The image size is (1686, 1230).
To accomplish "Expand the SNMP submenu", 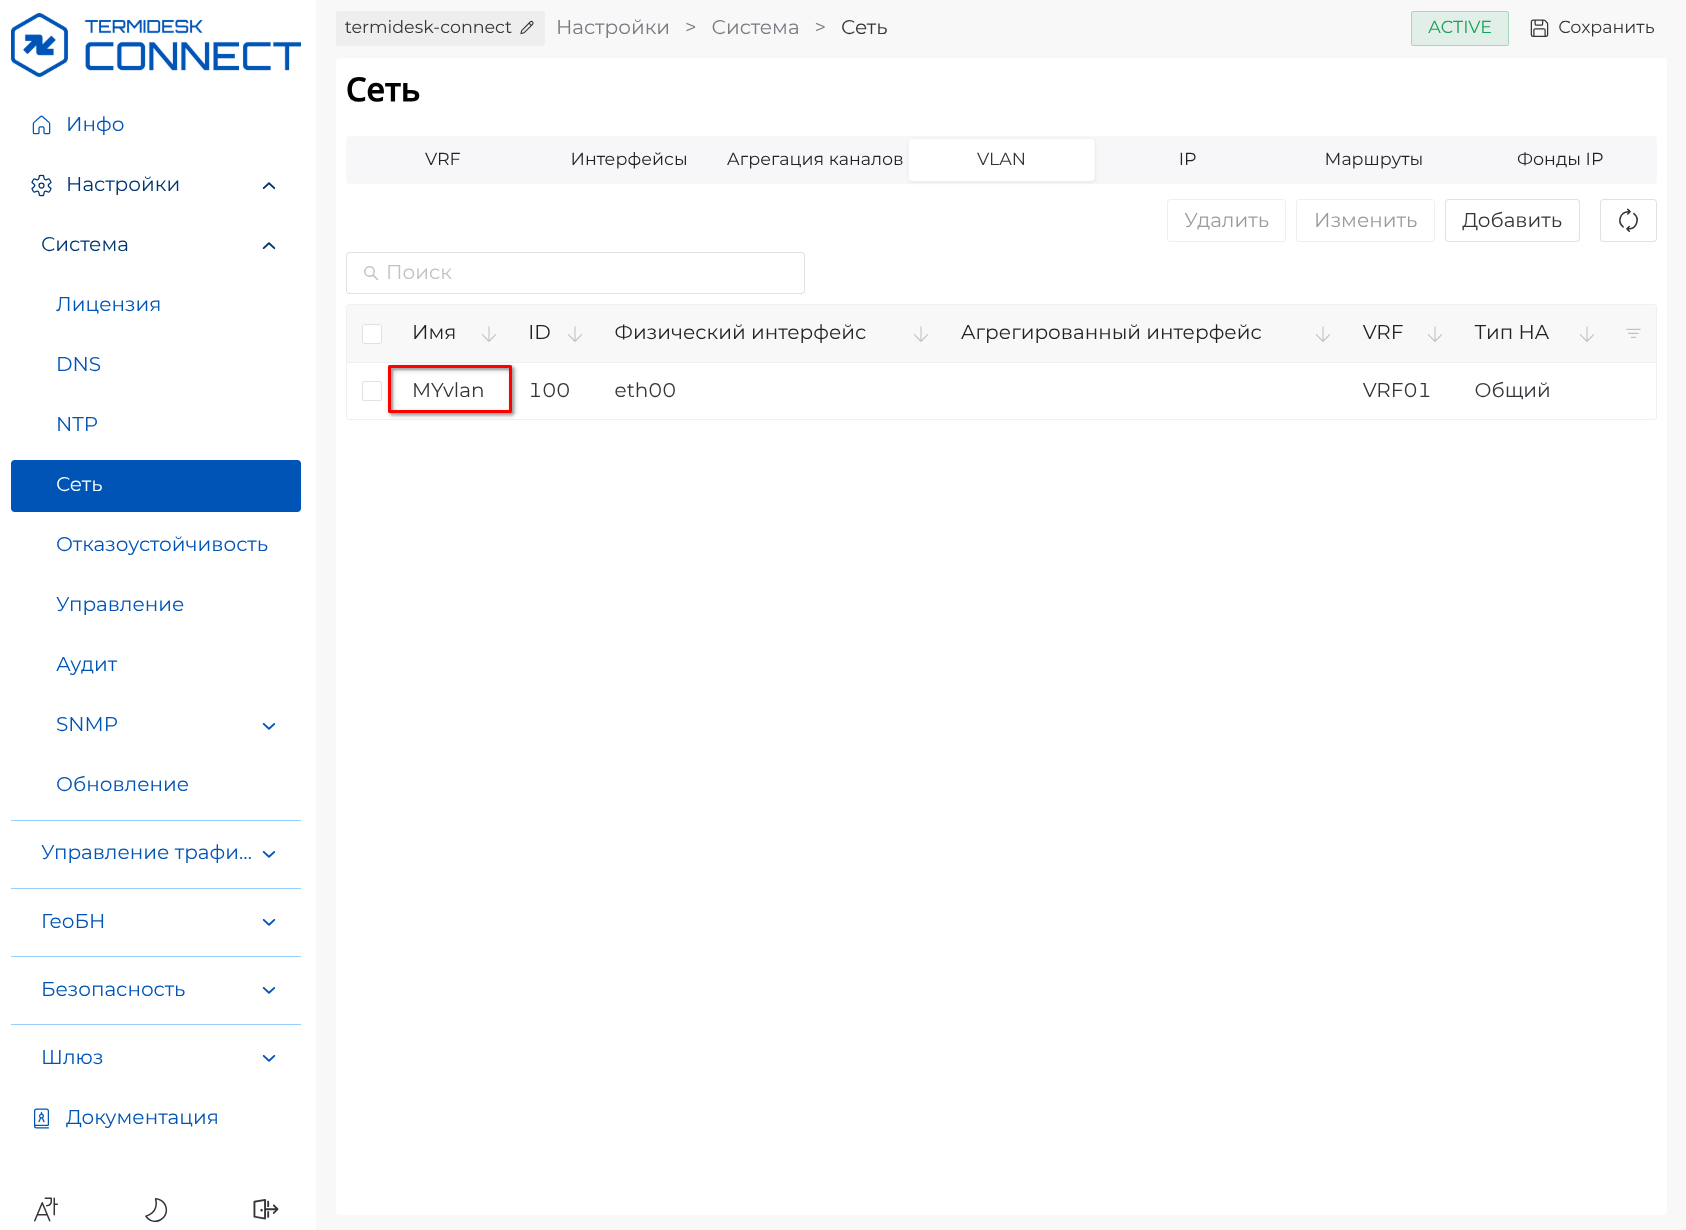I will pos(268,725).
